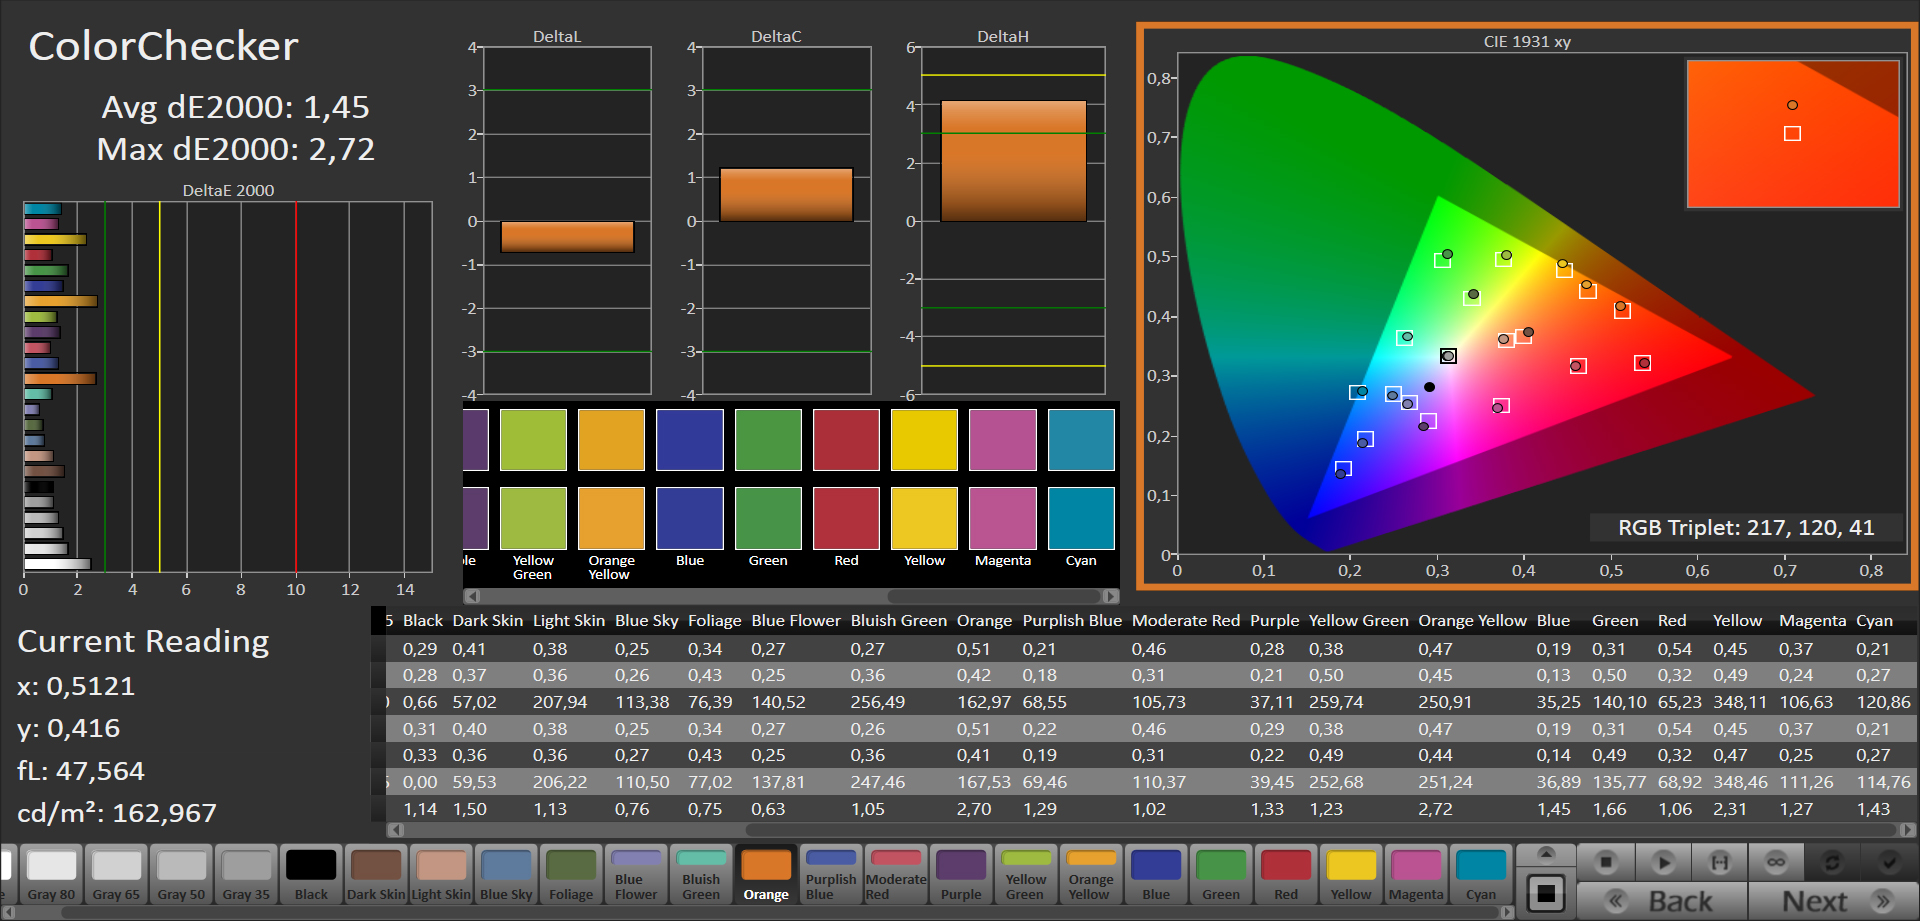Click the fL: 47,564 reading
1920x921 pixels.
81,771
